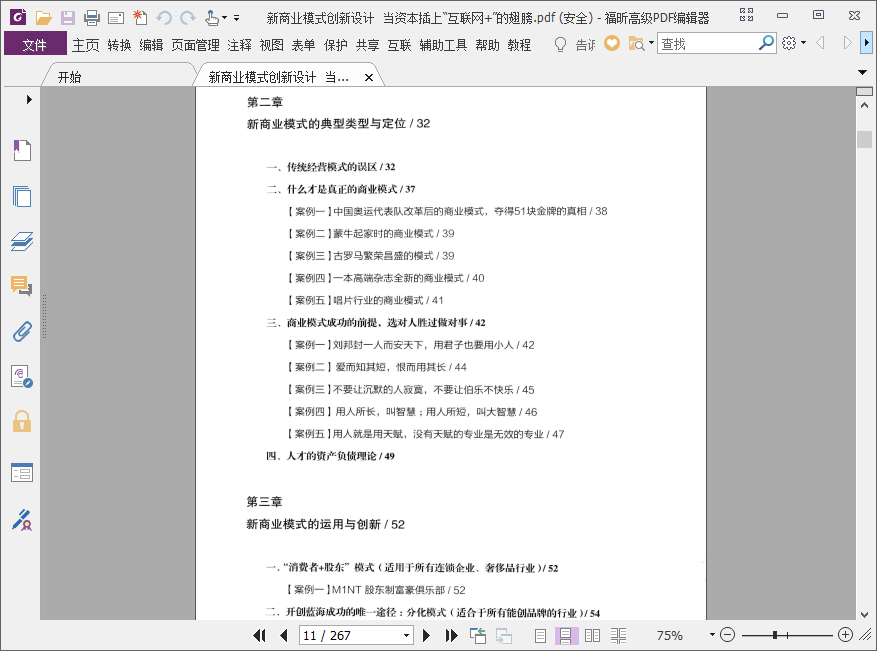877x651 pixels.
Task: Open the settings gear dropdown arrow
Action: pos(803,43)
